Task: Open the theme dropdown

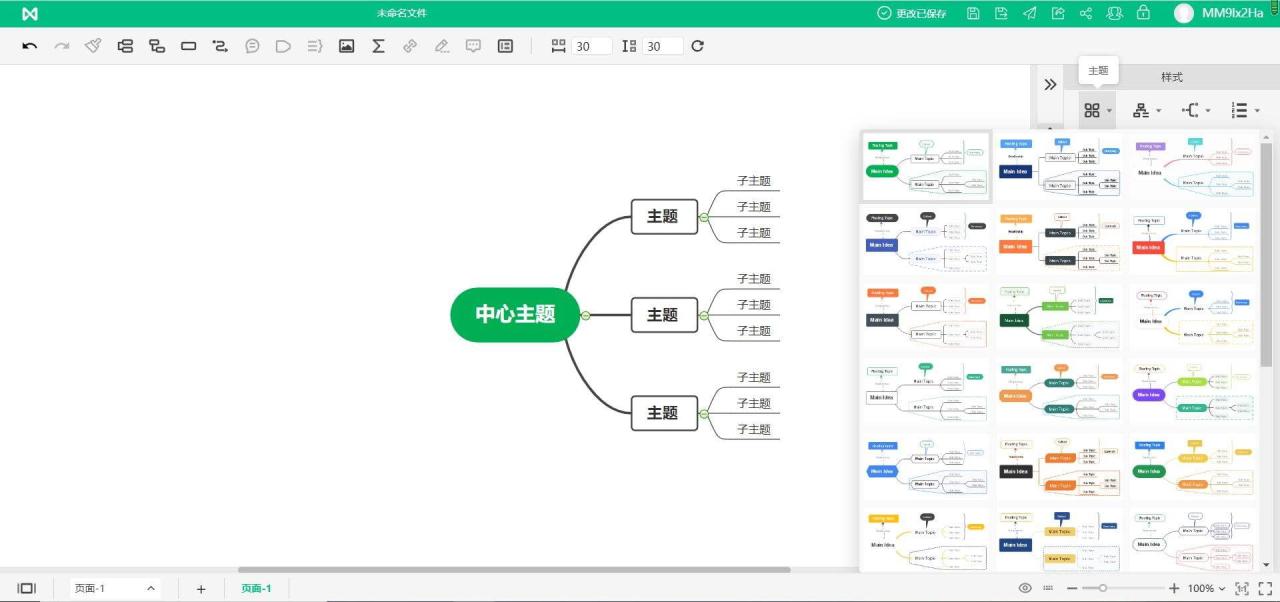Action: pos(1098,111)
